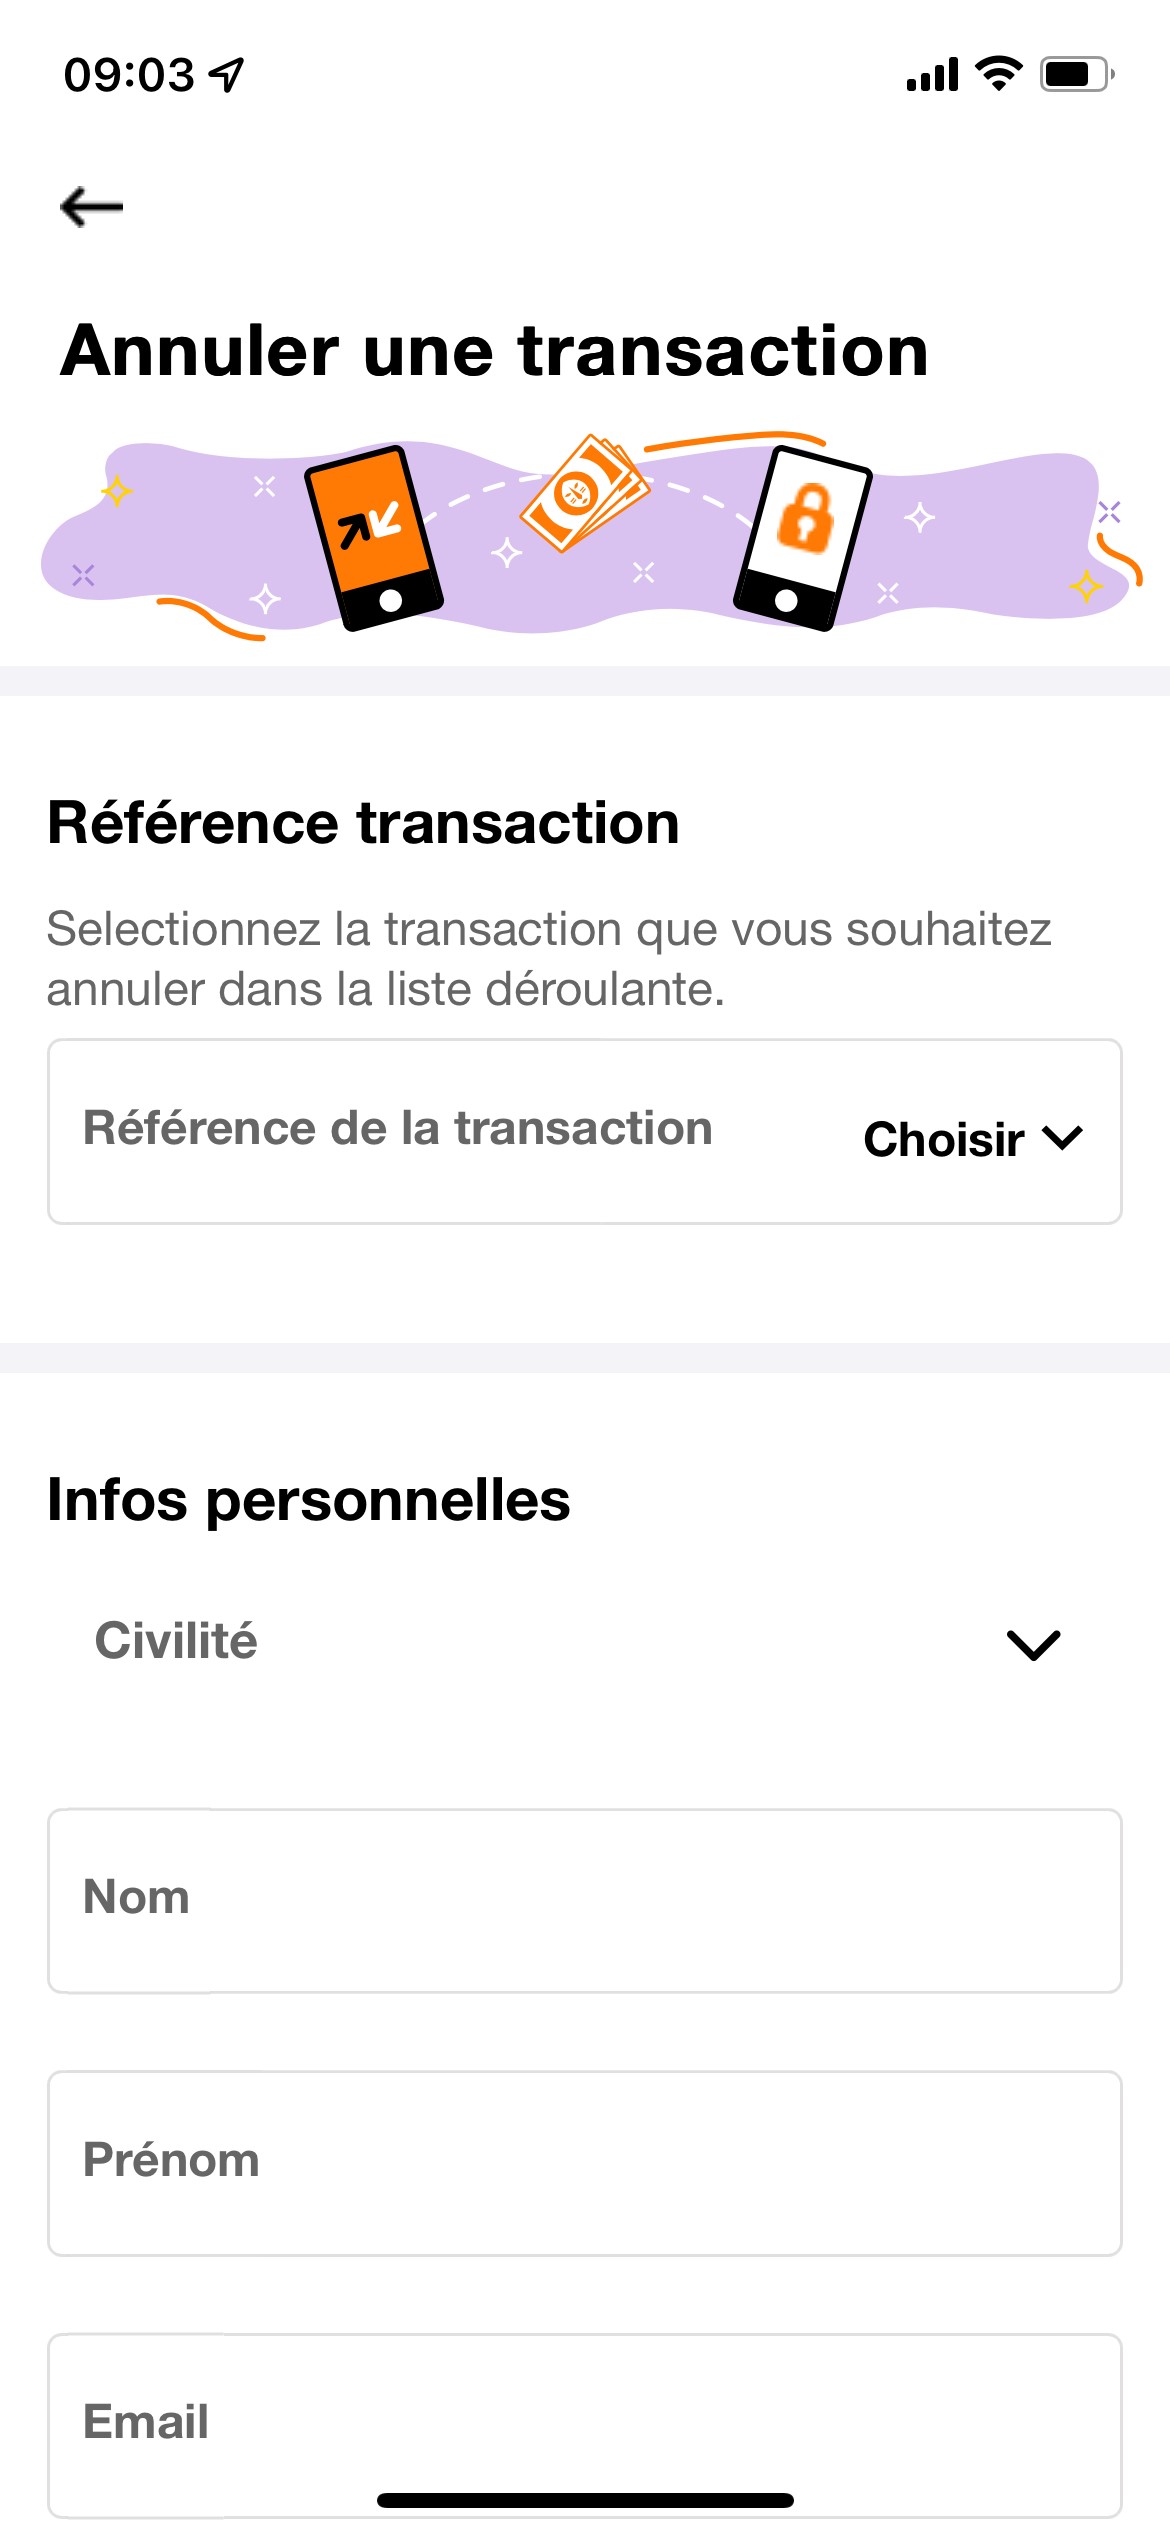Tap the chevron next to Choisir
Viewport: 1170px width, 2532px height.
pyautogui.click(x=1062, y=1138)
